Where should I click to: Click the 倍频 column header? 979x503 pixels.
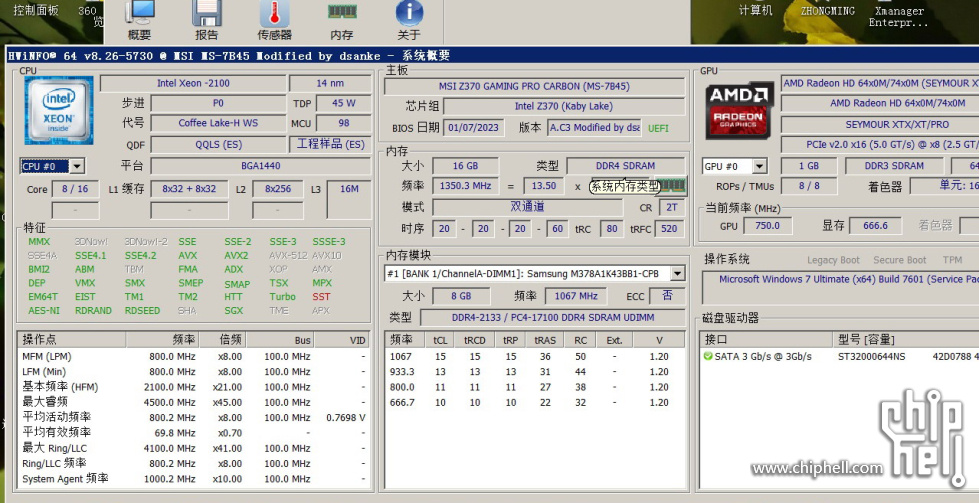tap(223, 339)
